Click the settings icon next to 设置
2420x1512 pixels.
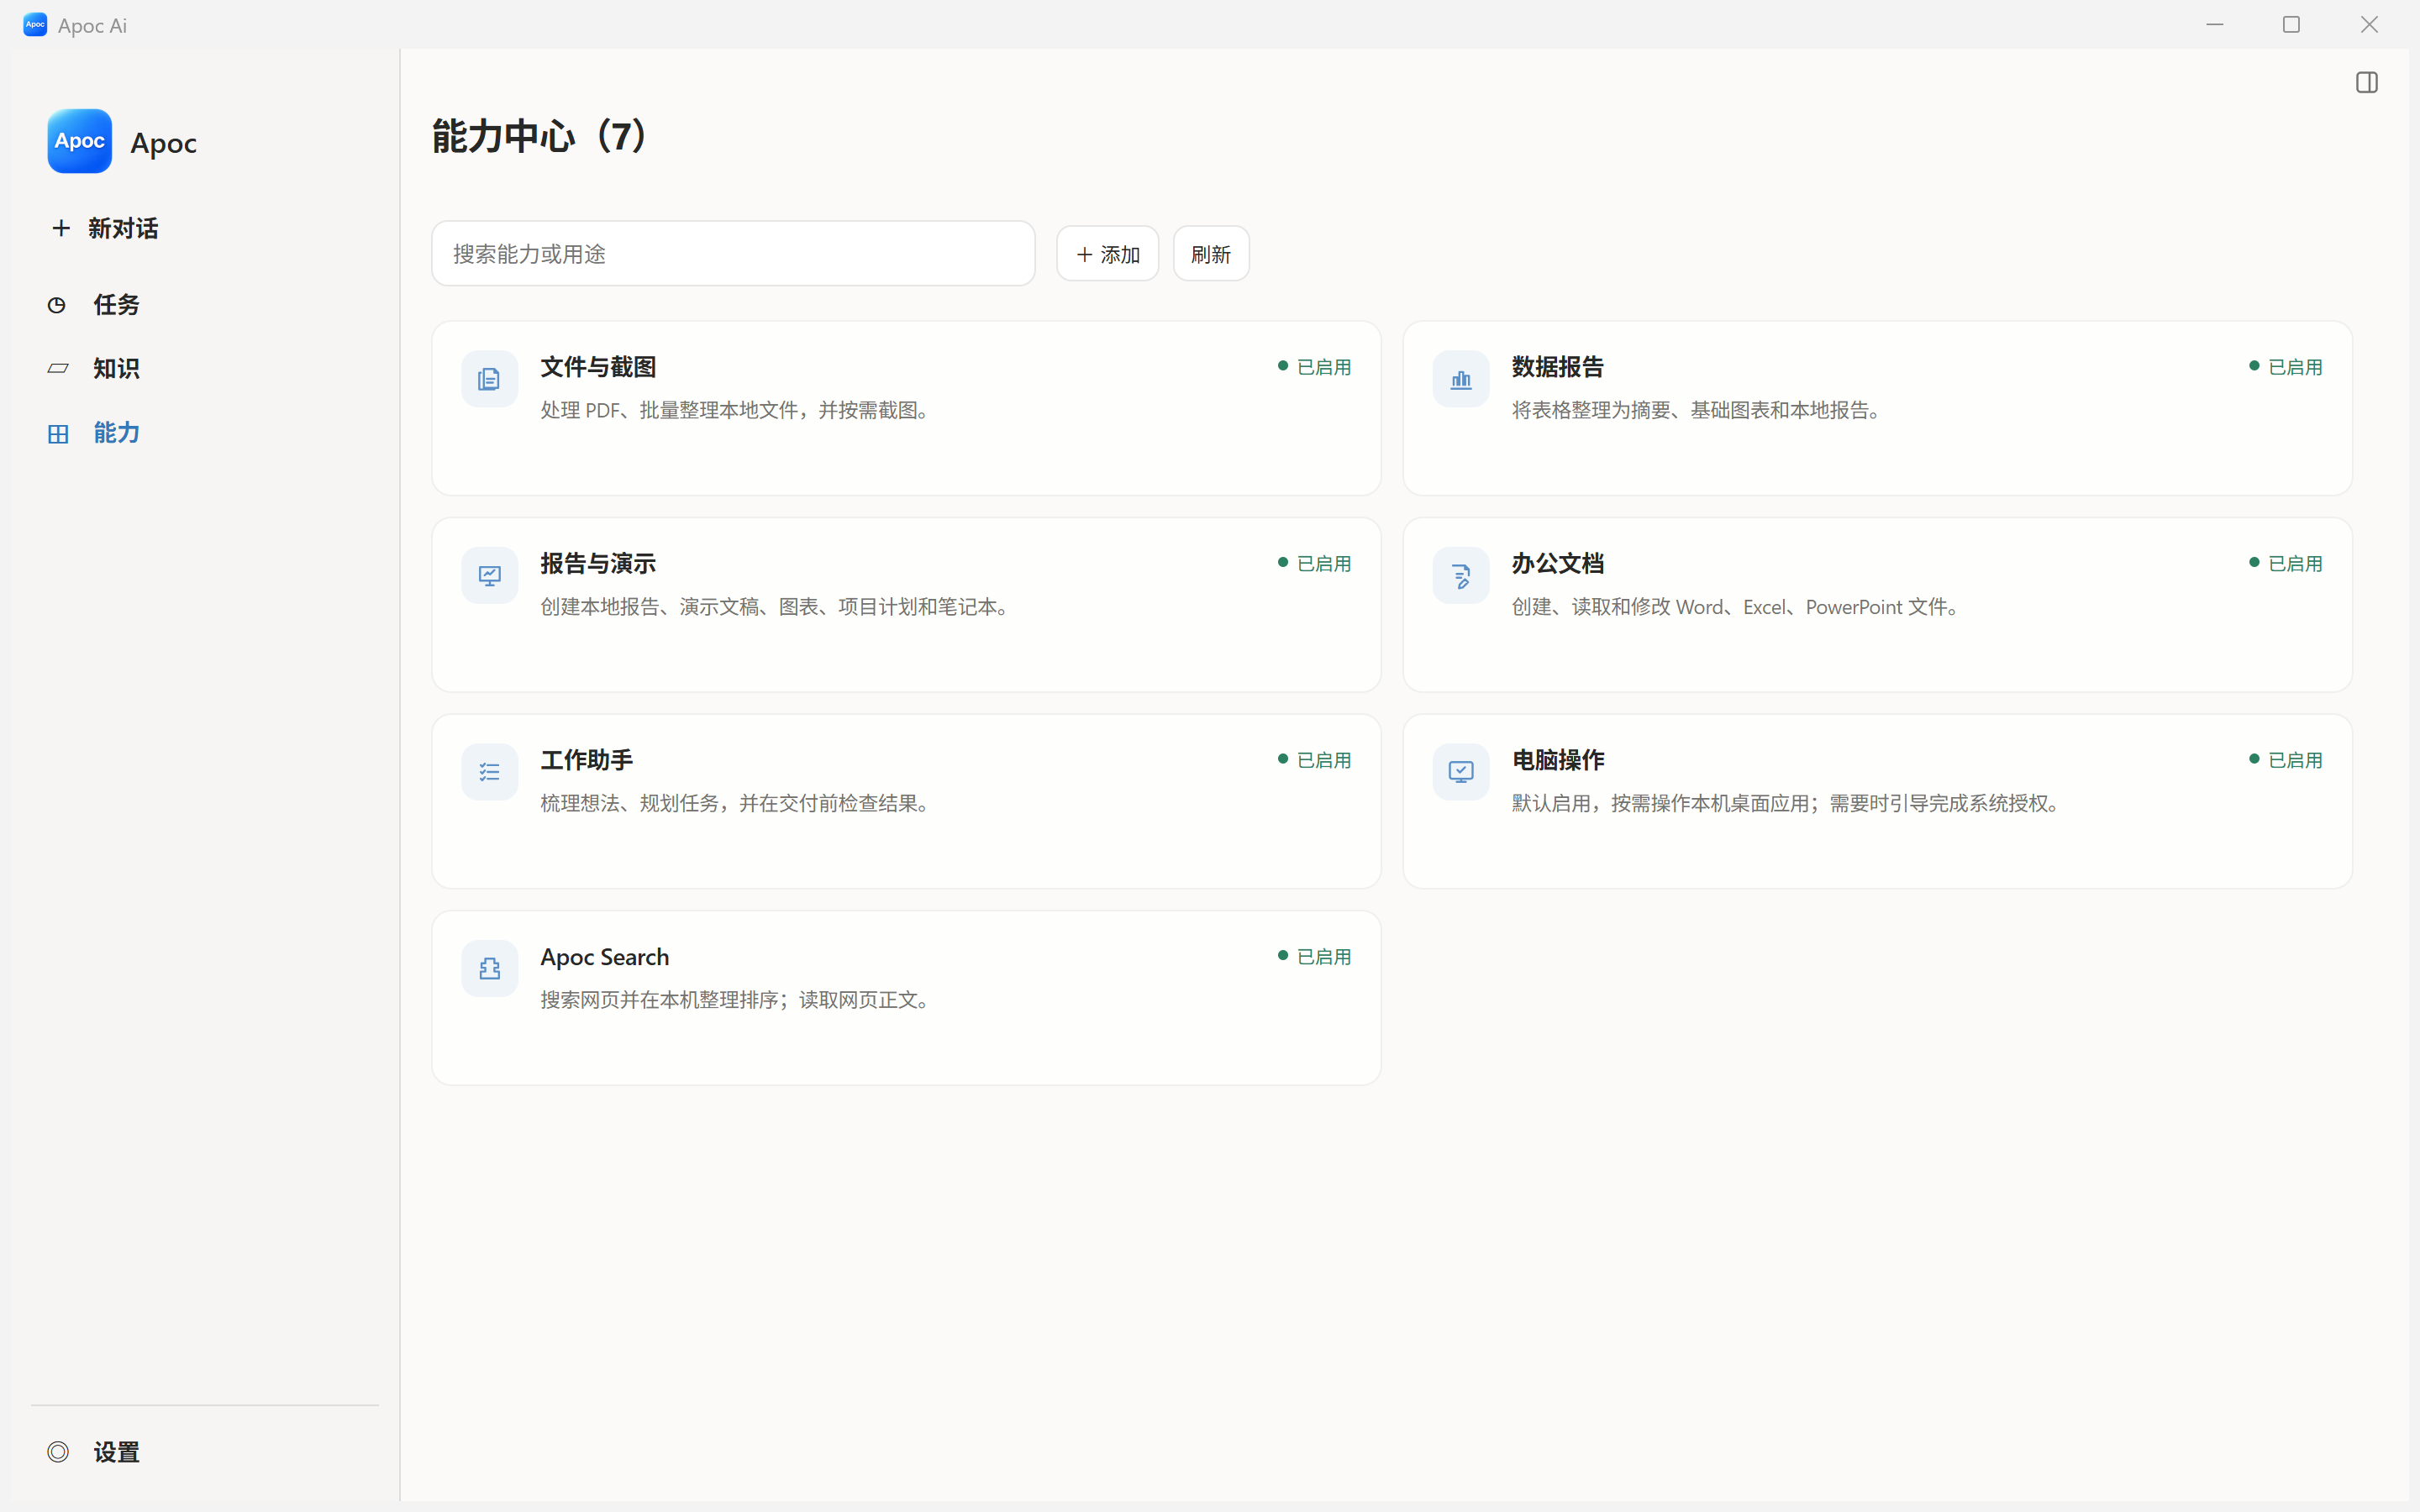pyautogui.click(x=58, y=1451)
